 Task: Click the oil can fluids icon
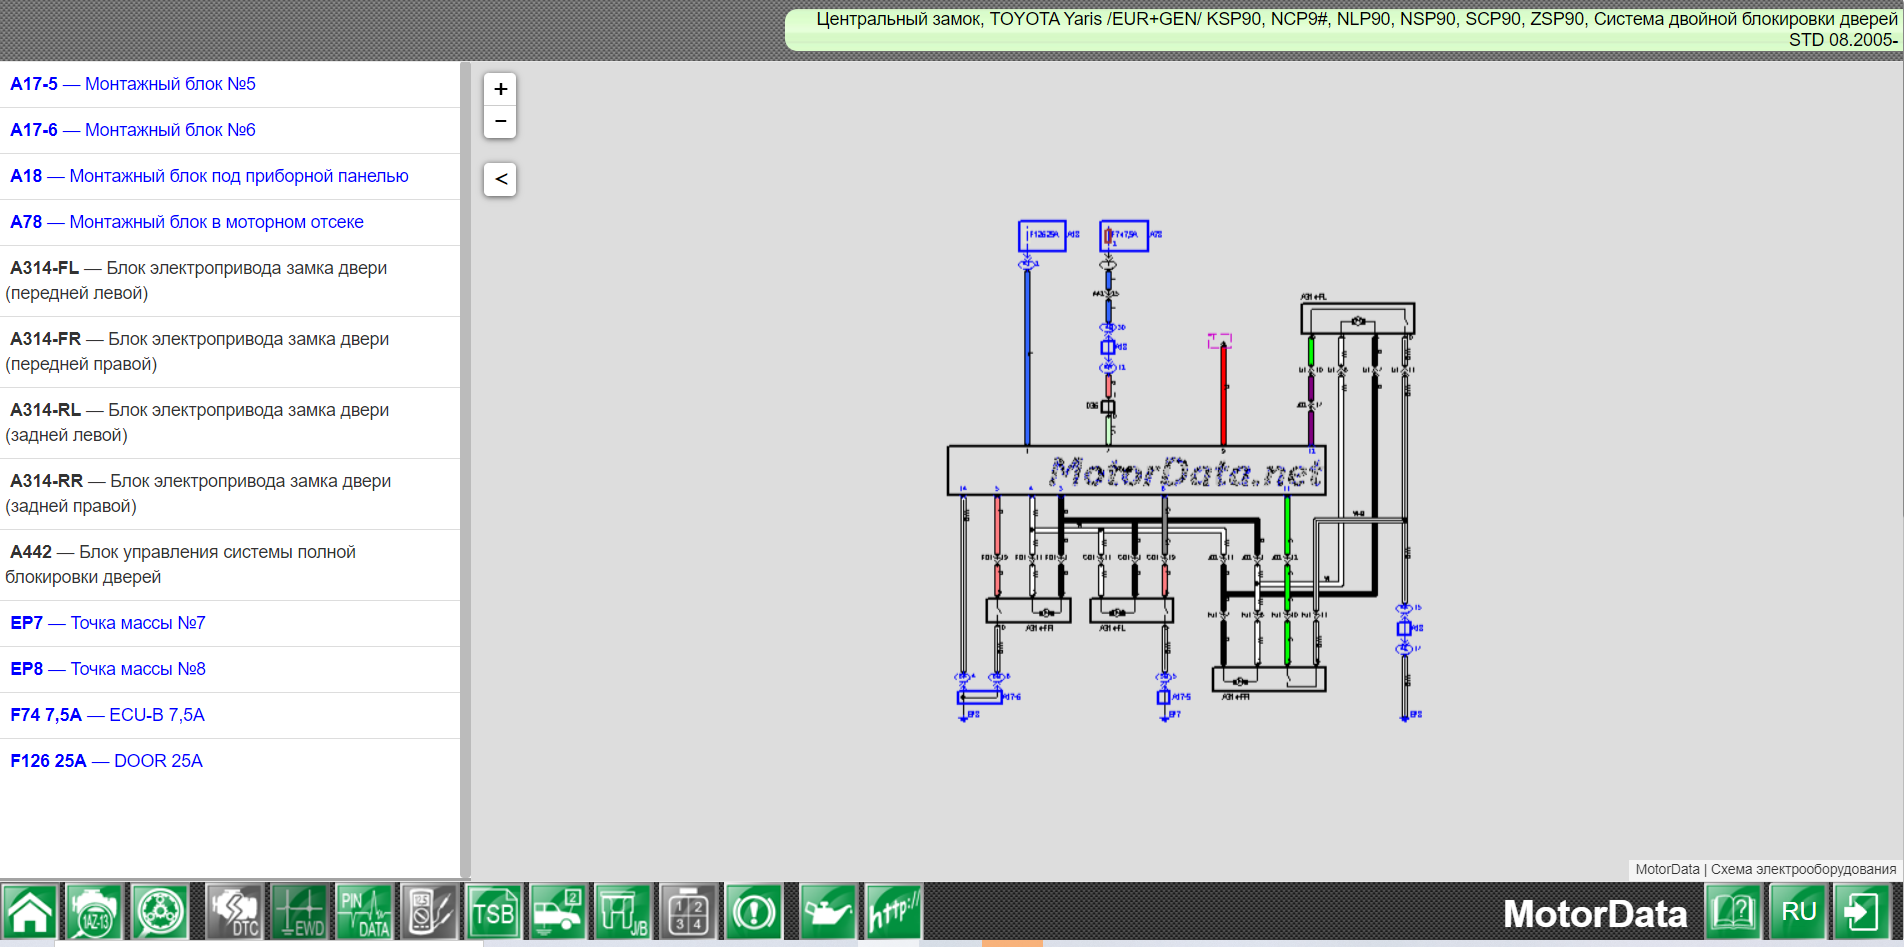[x=827, y=912]
